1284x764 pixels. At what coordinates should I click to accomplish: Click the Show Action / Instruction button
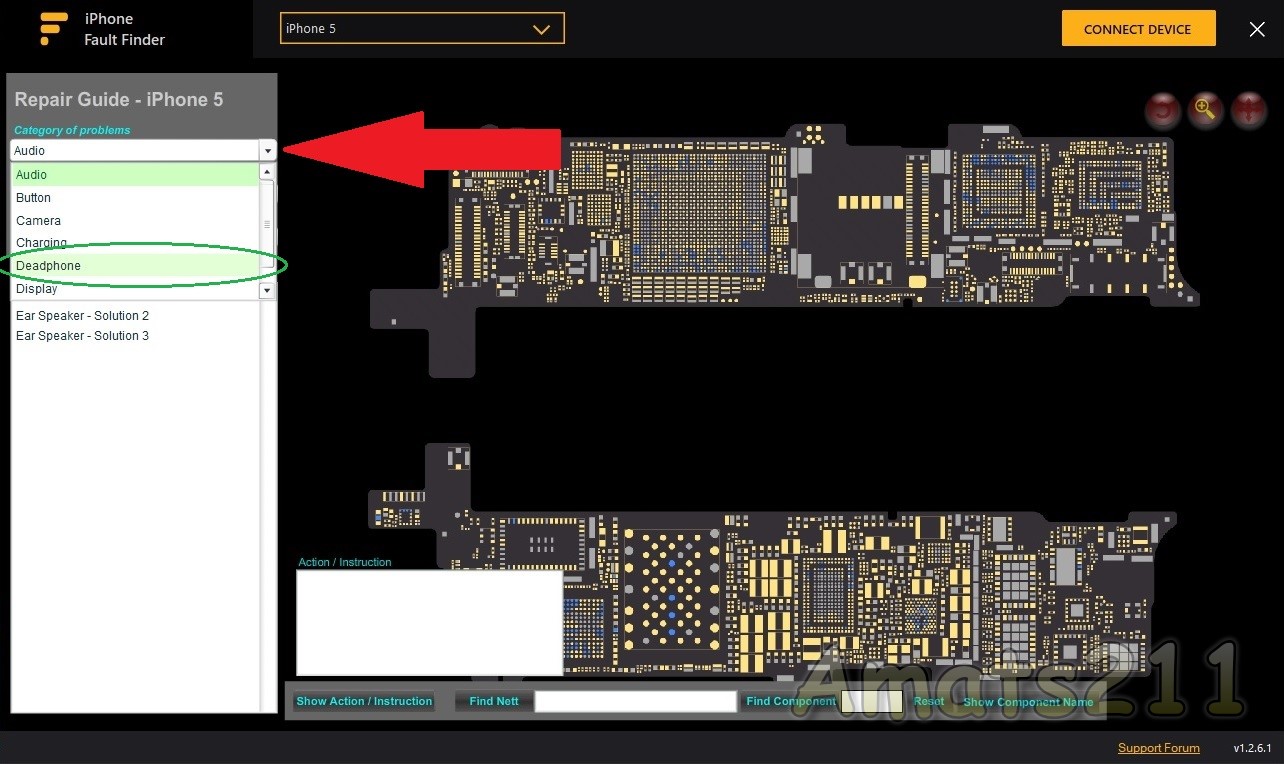[364, 701]
